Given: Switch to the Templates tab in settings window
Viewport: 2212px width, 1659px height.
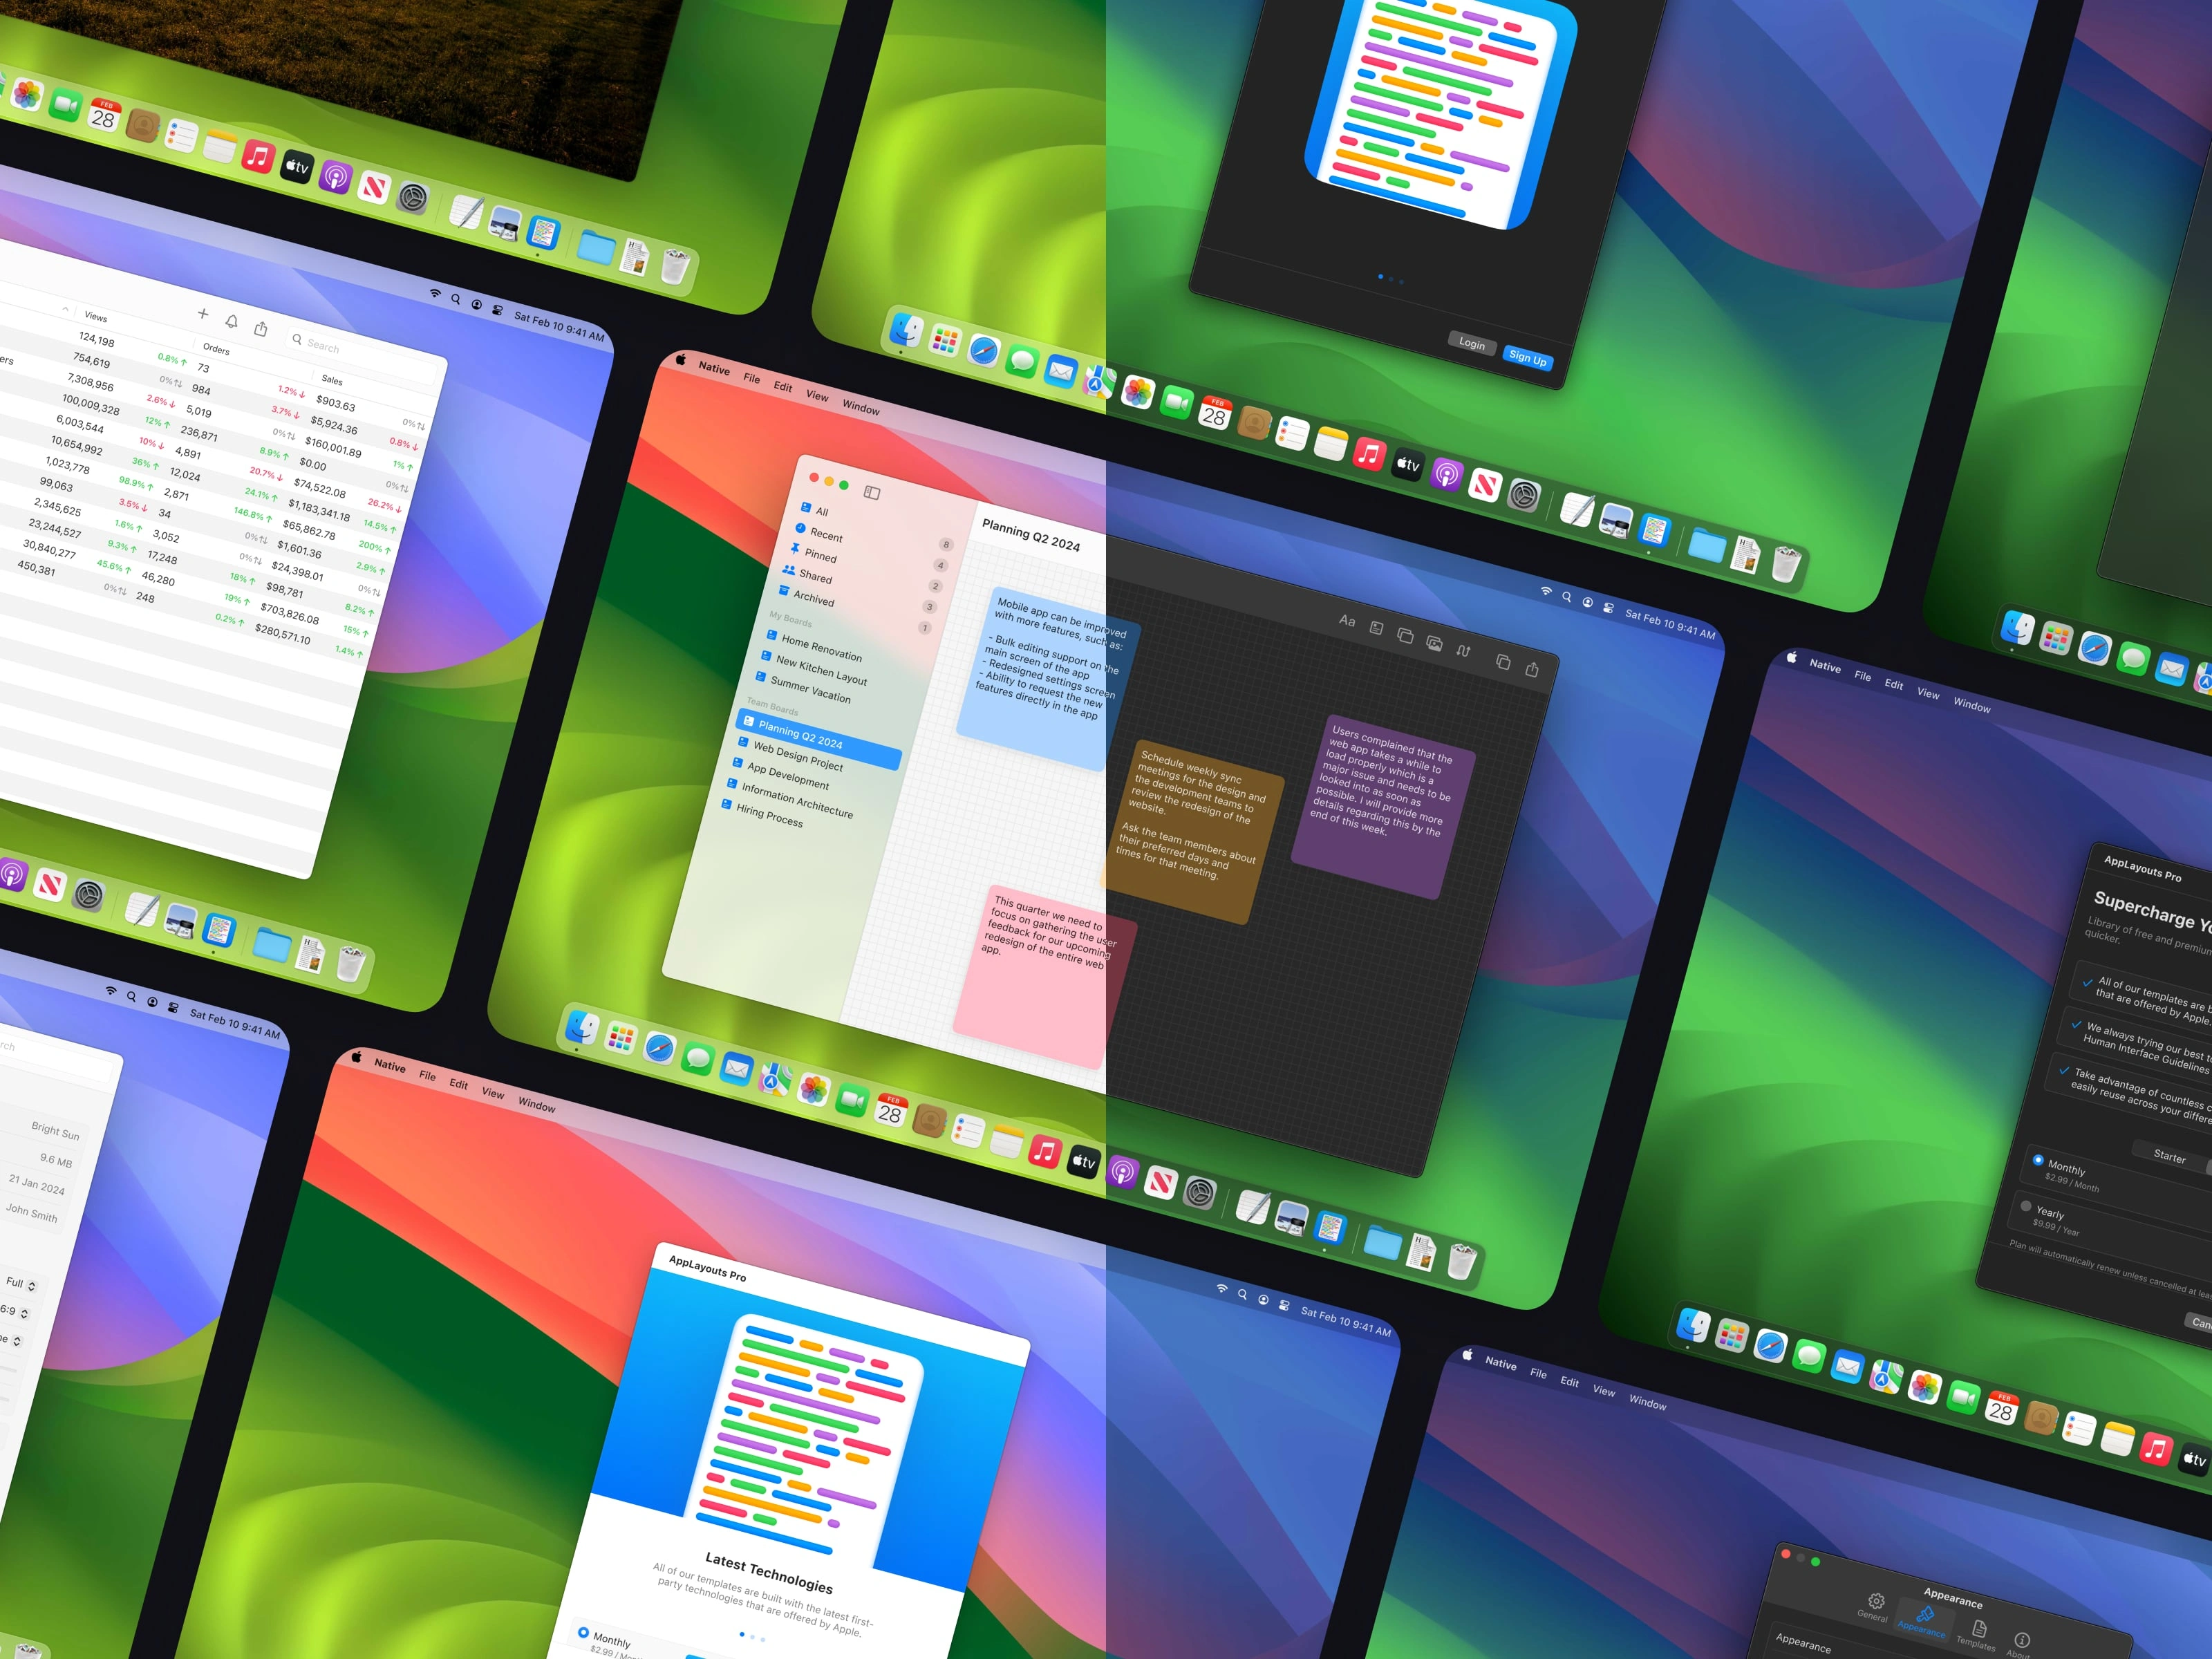Looking at the screenshot, I should point(1977,1634).
